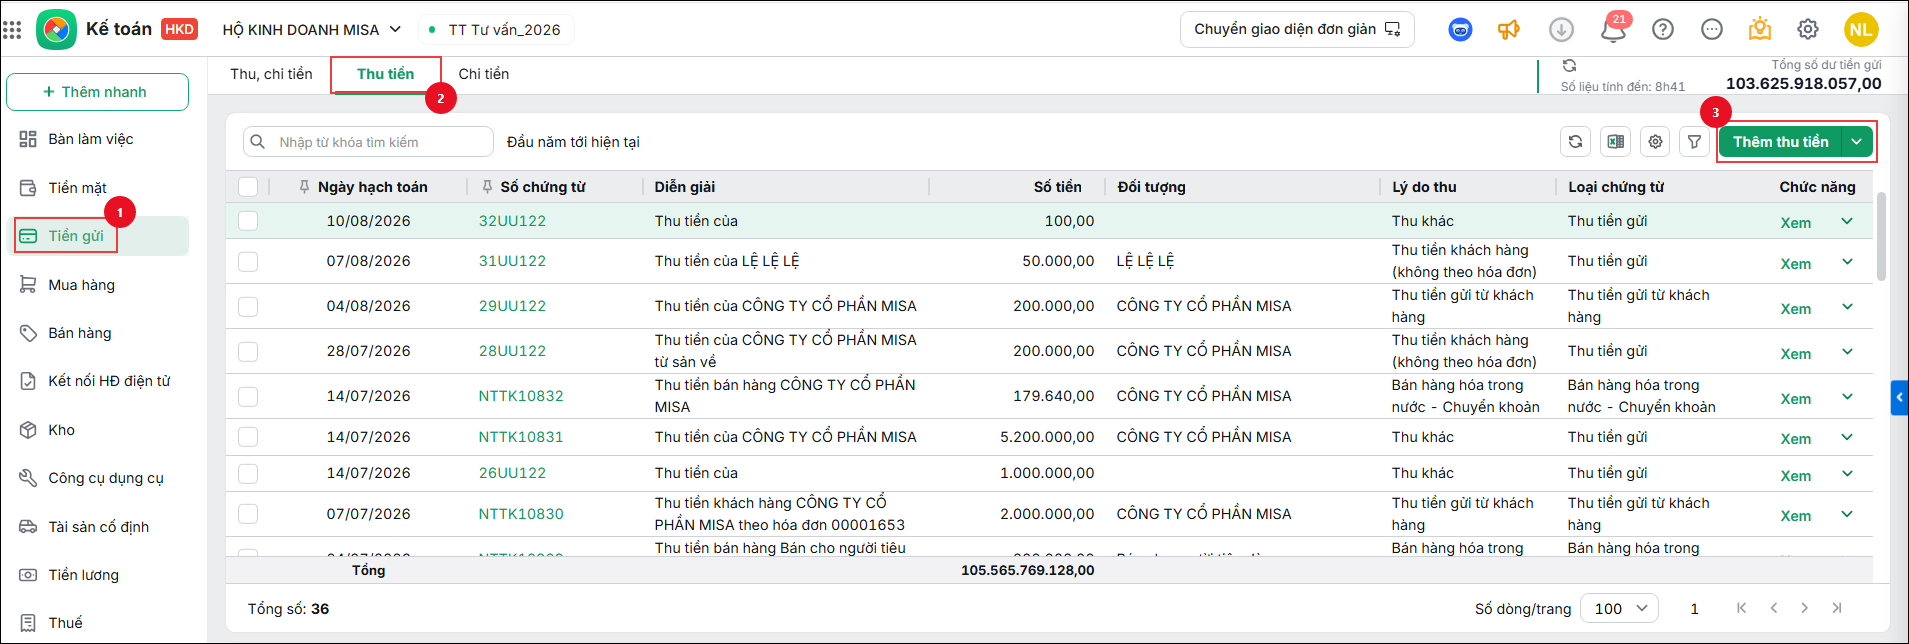Click the orange lightbulb ideas icon

(1760, 30)
